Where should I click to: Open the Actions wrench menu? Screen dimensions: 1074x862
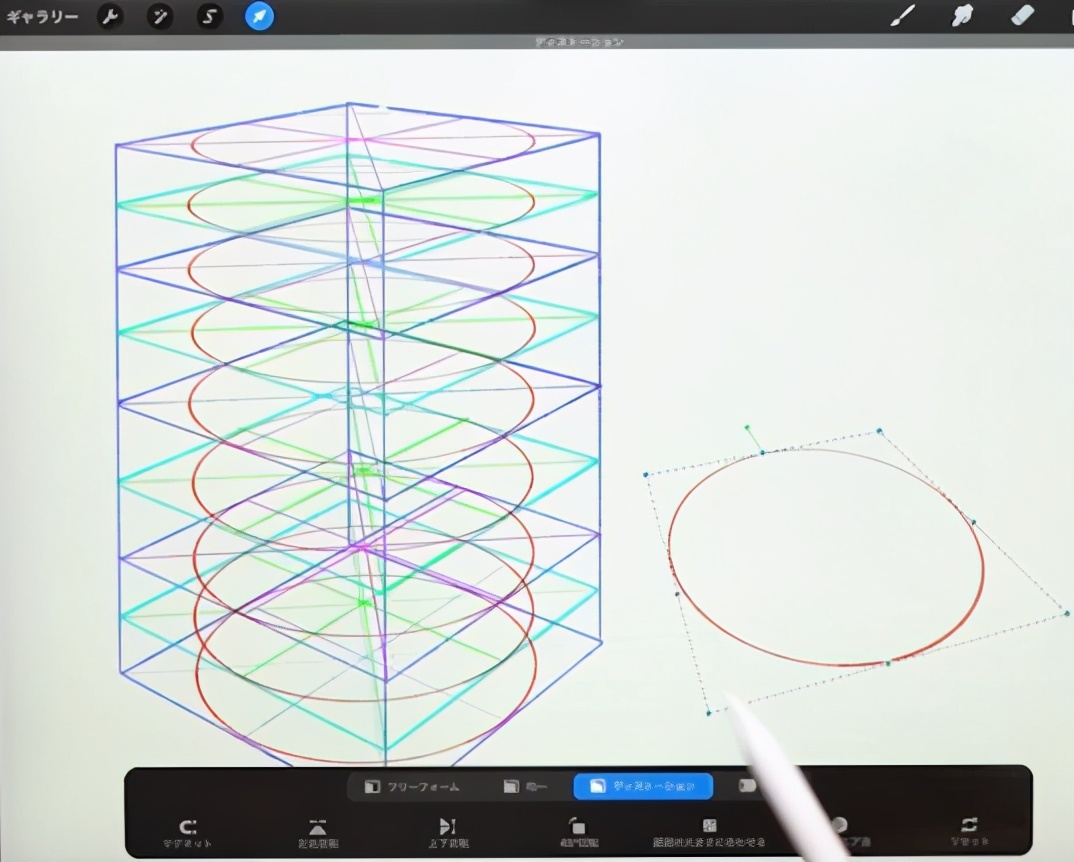pos(110,16)
